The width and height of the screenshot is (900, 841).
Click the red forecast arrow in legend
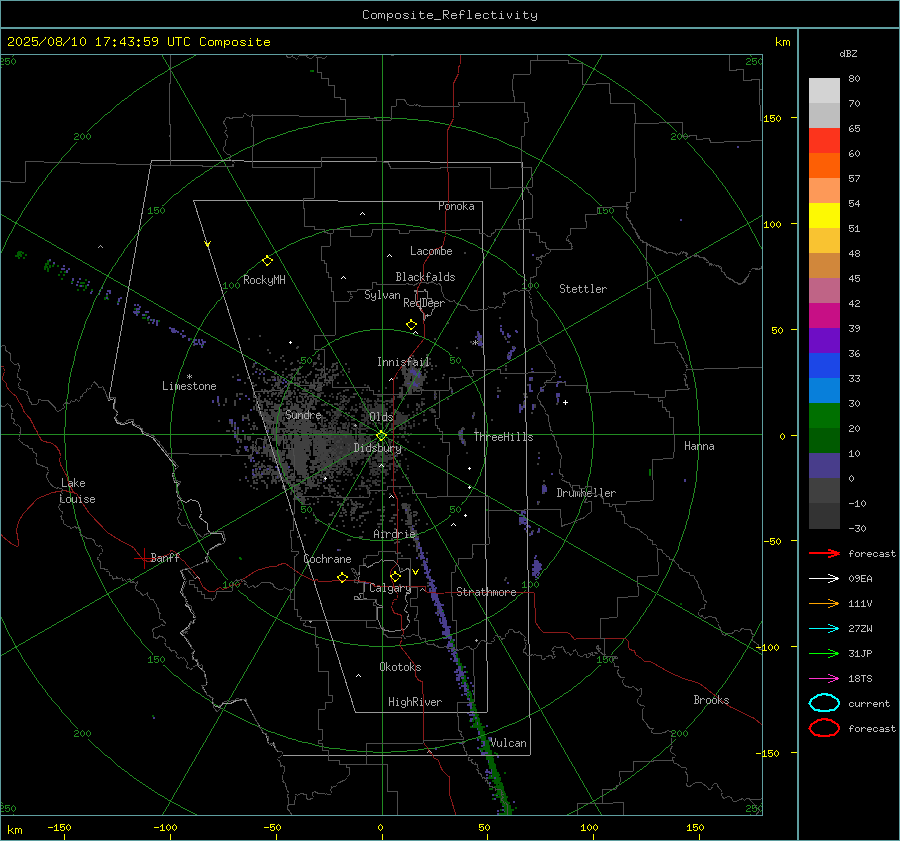click(824, 553)
